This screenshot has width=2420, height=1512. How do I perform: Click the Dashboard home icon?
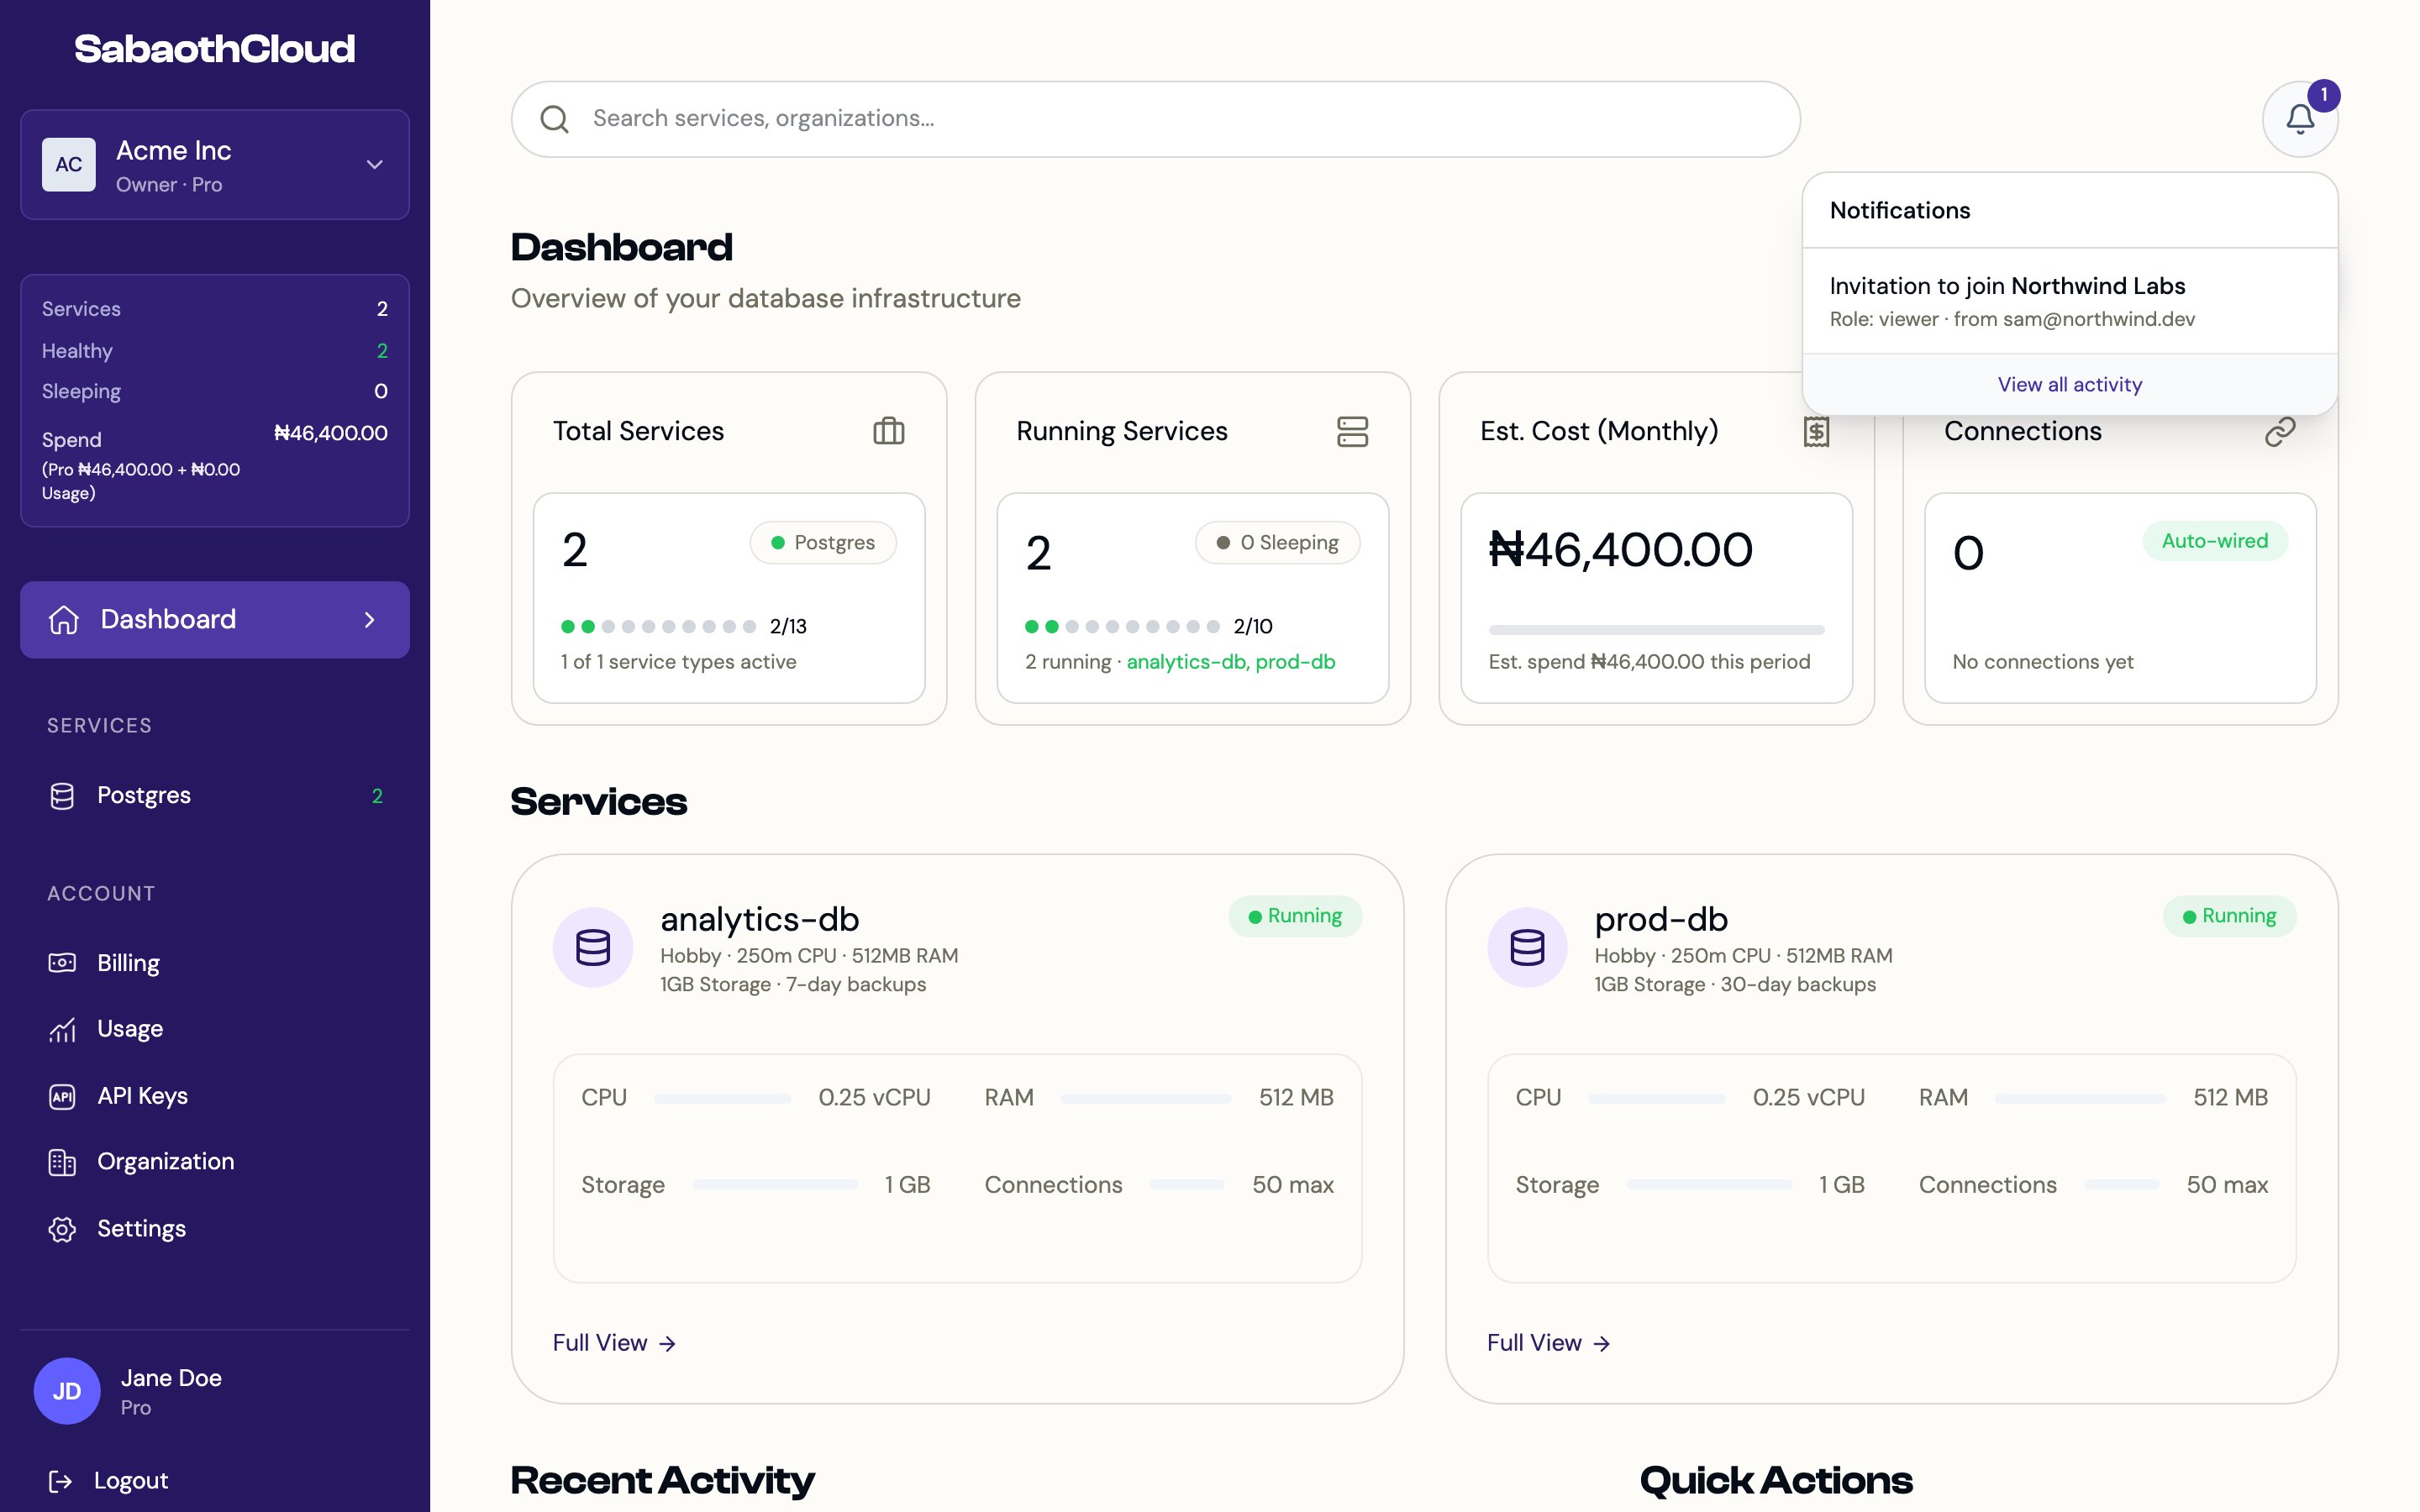click(64, 620)
